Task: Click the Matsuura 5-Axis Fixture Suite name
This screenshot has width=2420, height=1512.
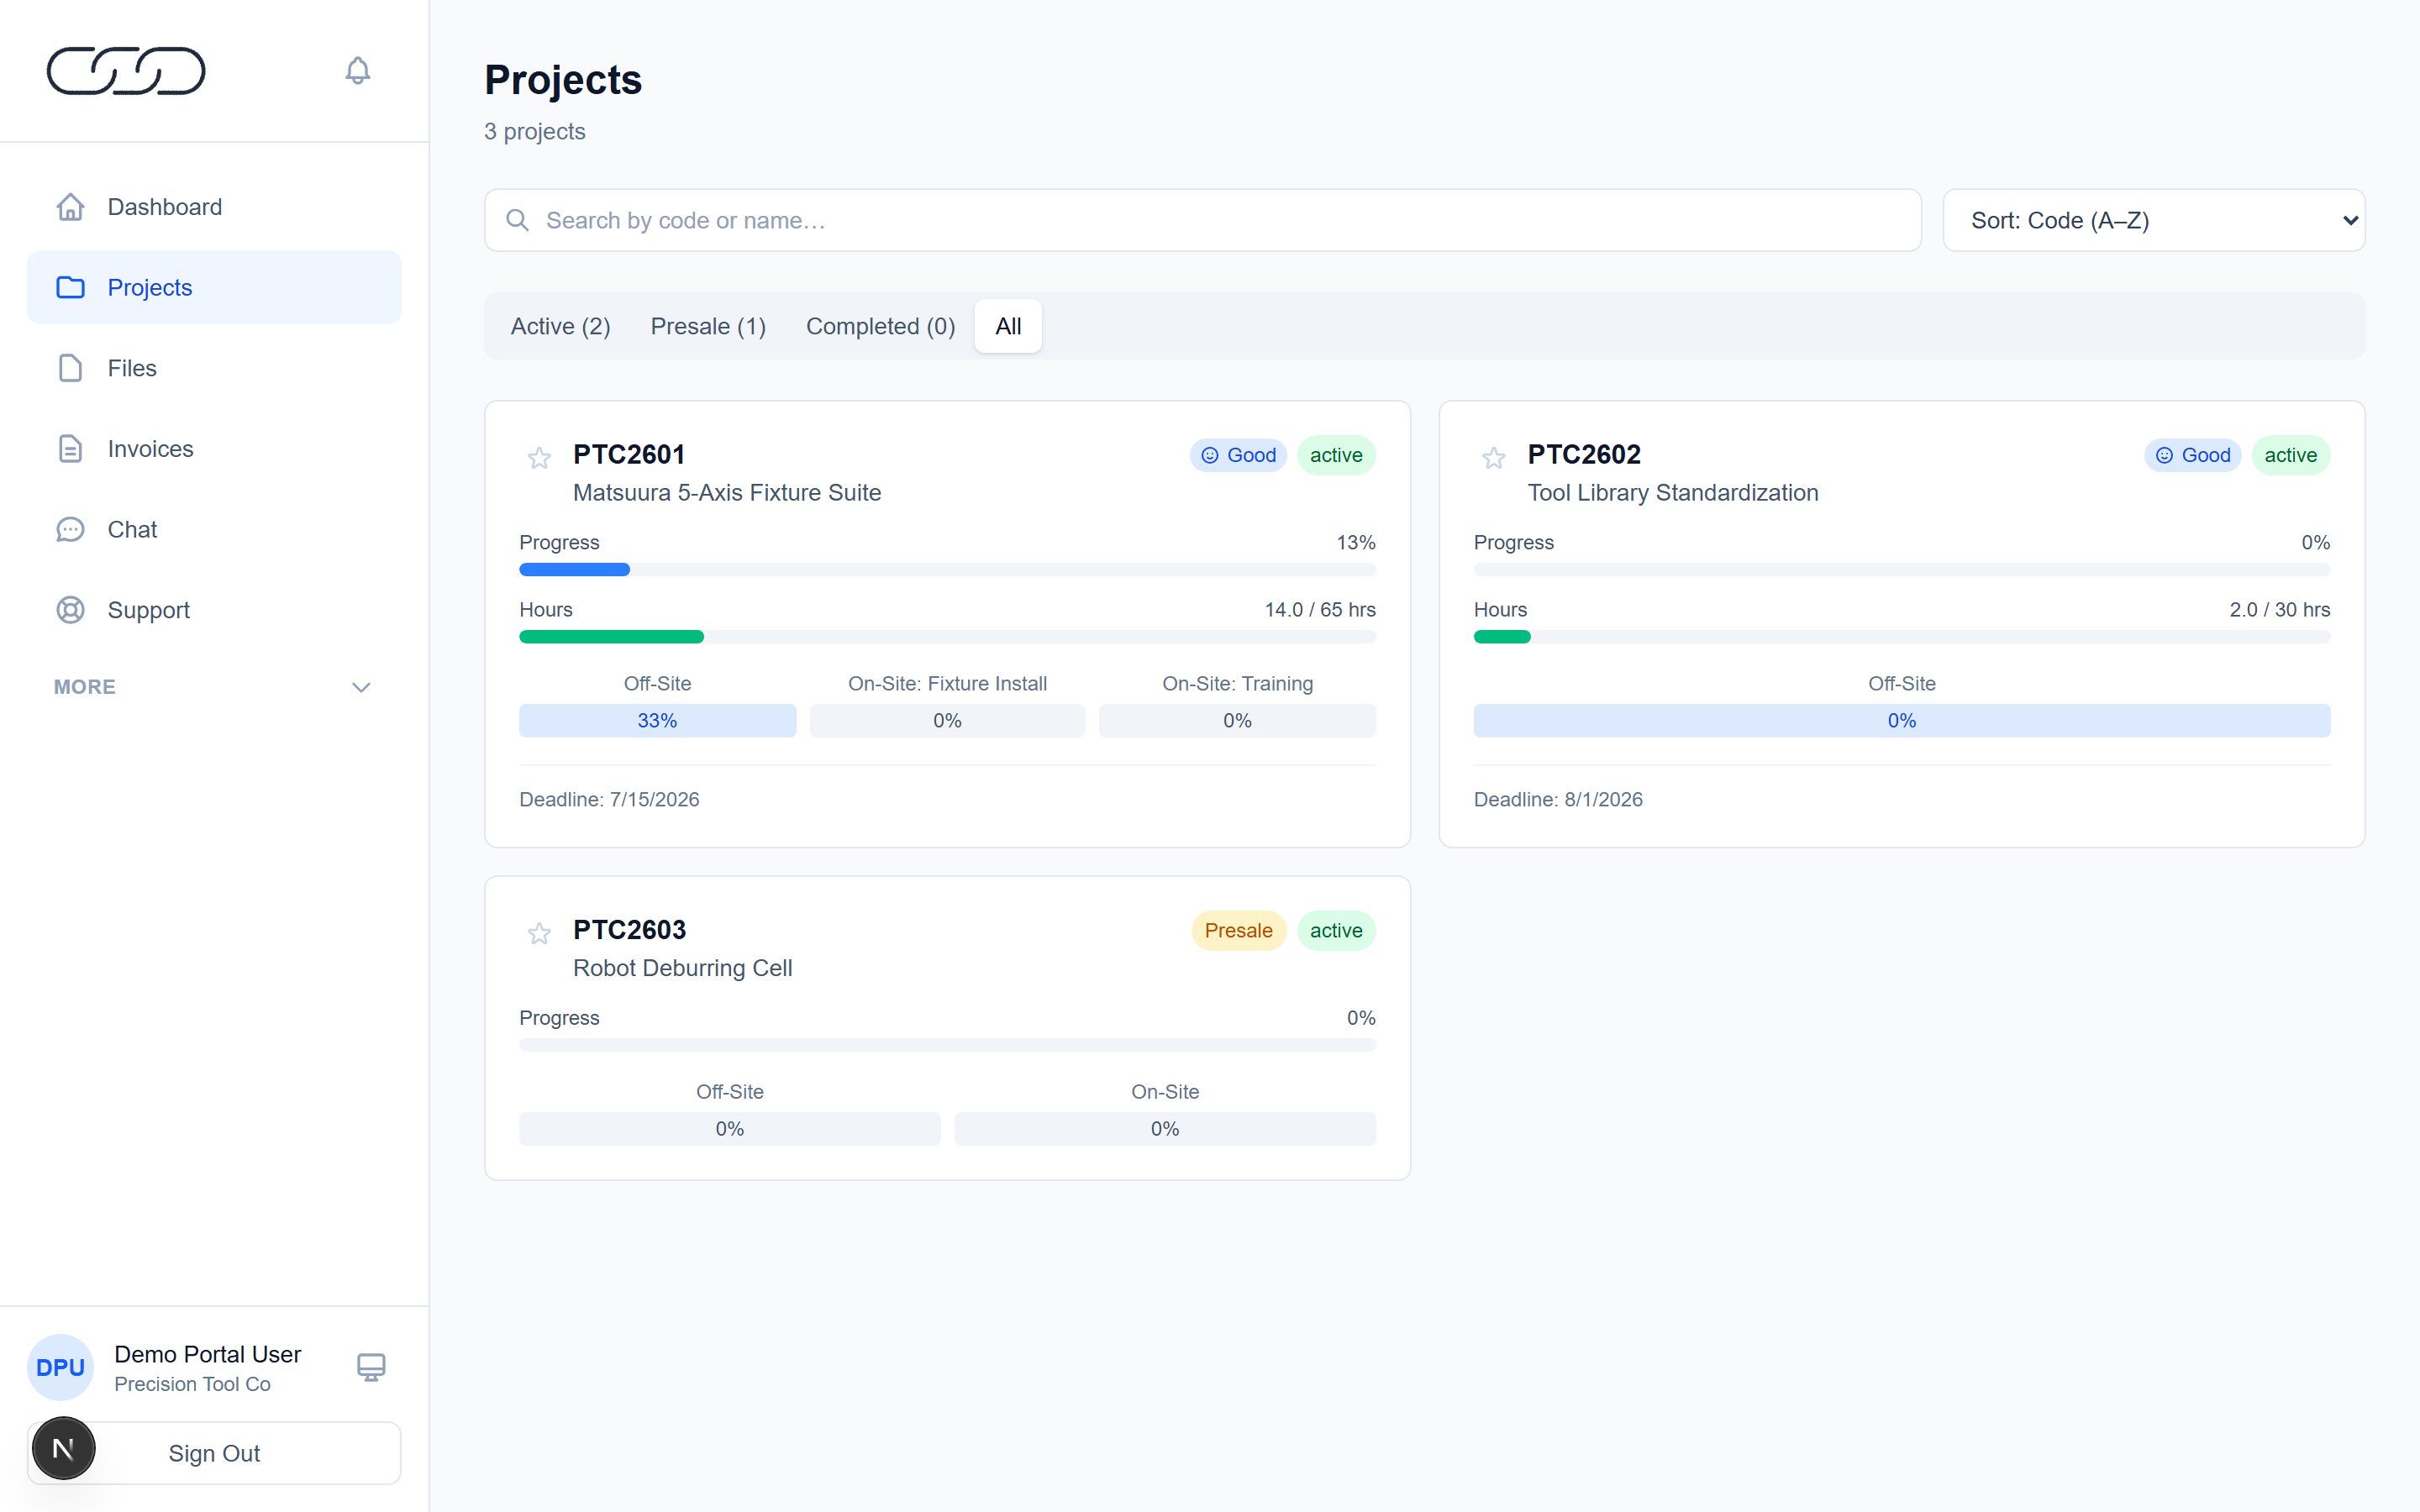Action: [x=727, y=493]
